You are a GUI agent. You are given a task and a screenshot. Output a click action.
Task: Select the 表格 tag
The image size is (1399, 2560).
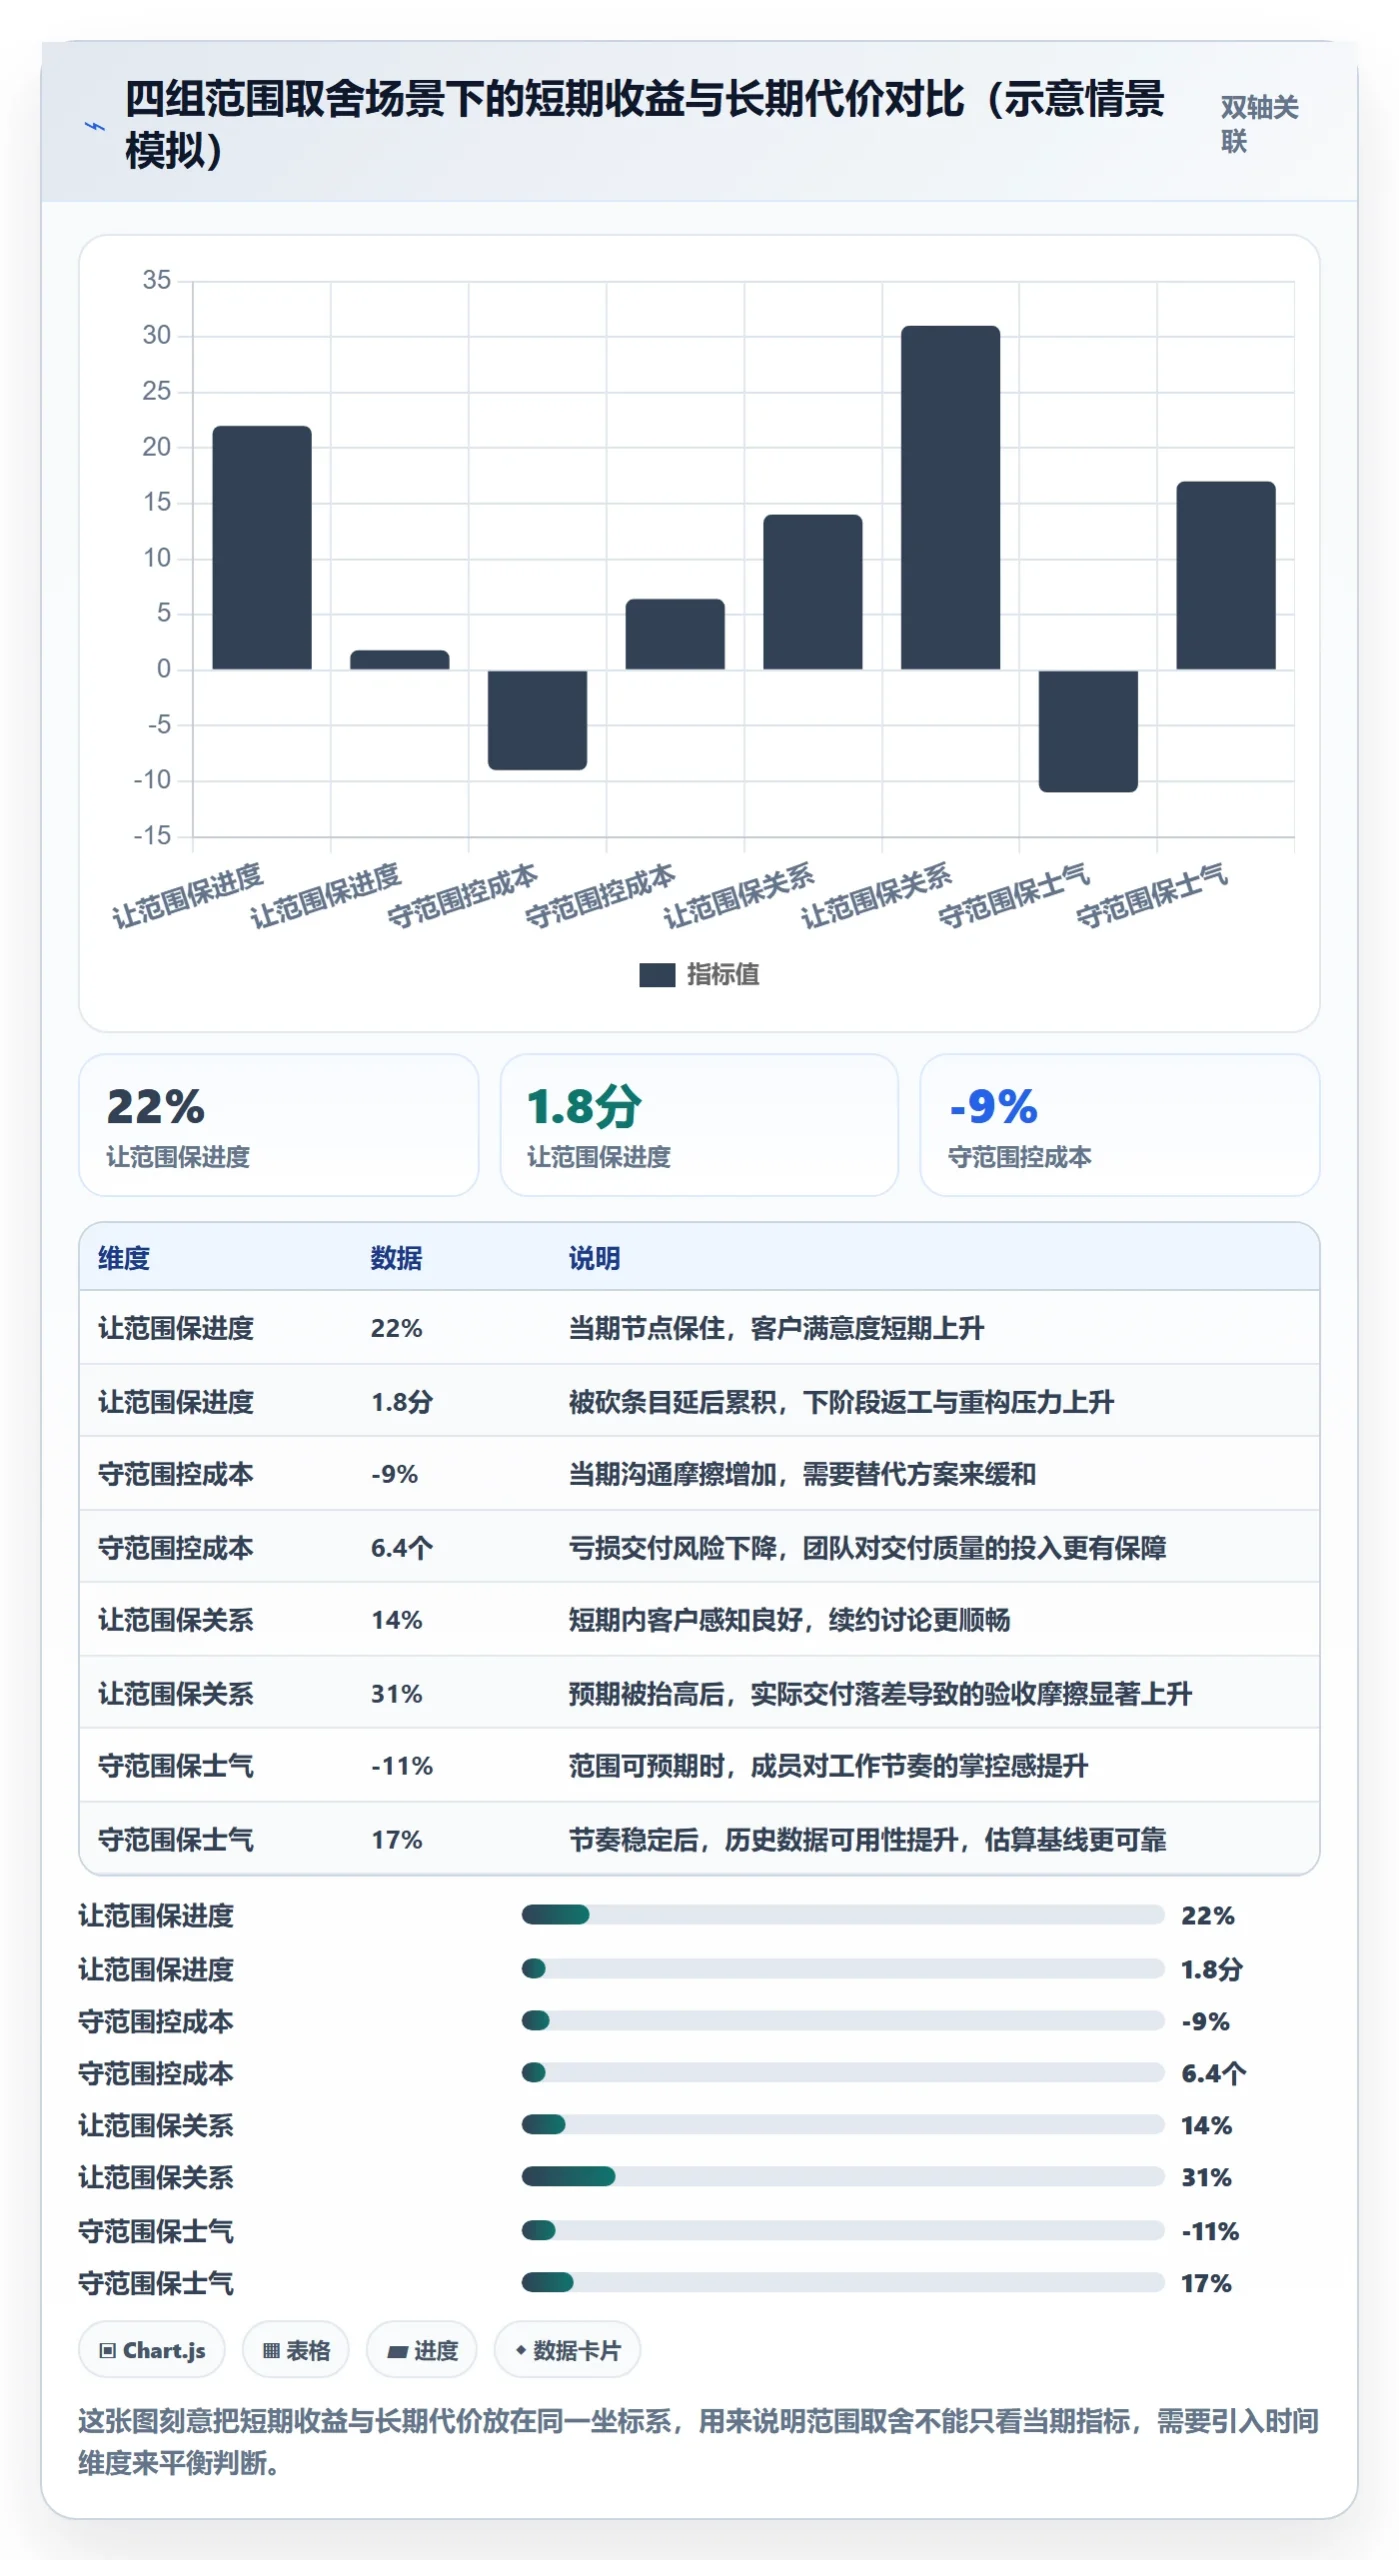tap(296, 2350)
